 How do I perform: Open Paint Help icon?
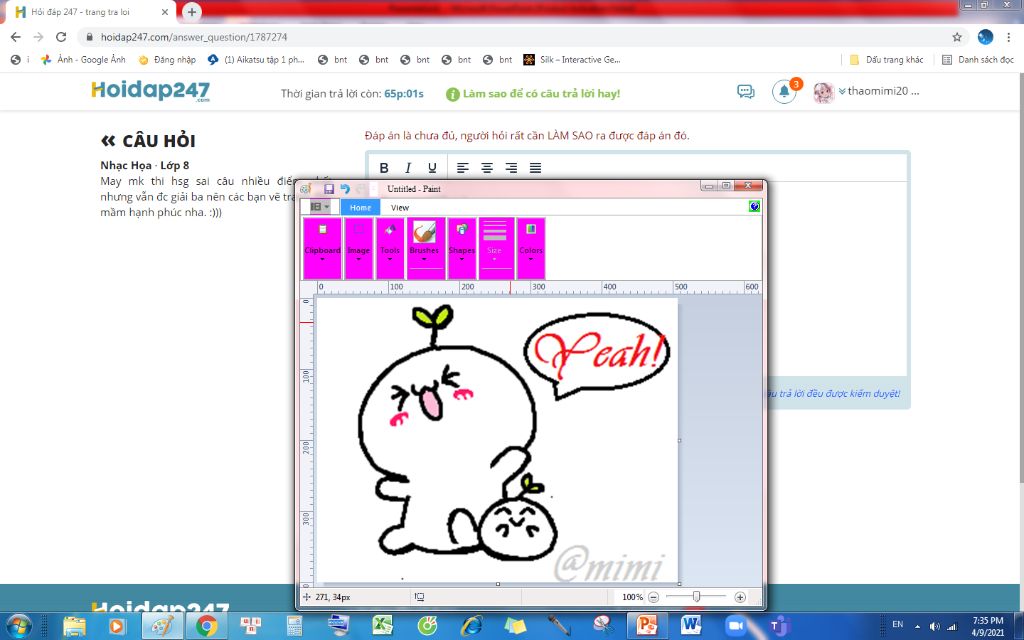(754, 206)
